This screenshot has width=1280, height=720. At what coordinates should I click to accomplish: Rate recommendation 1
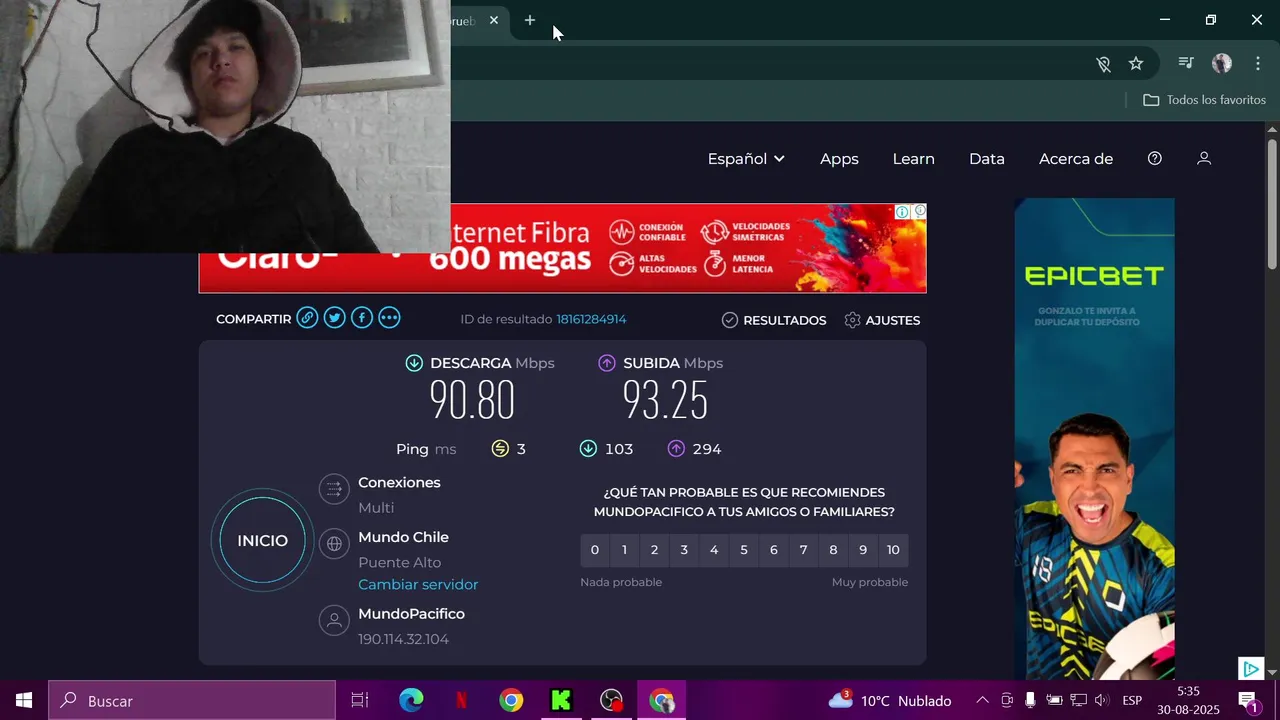pyautogui.click(x=624, y=550)
